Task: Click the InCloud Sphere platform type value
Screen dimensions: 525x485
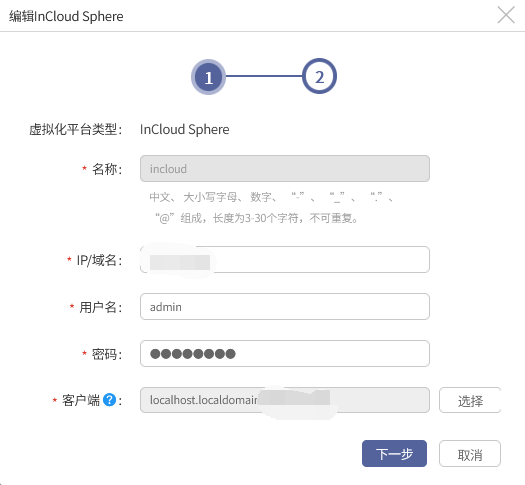Action: click(184, 130)
